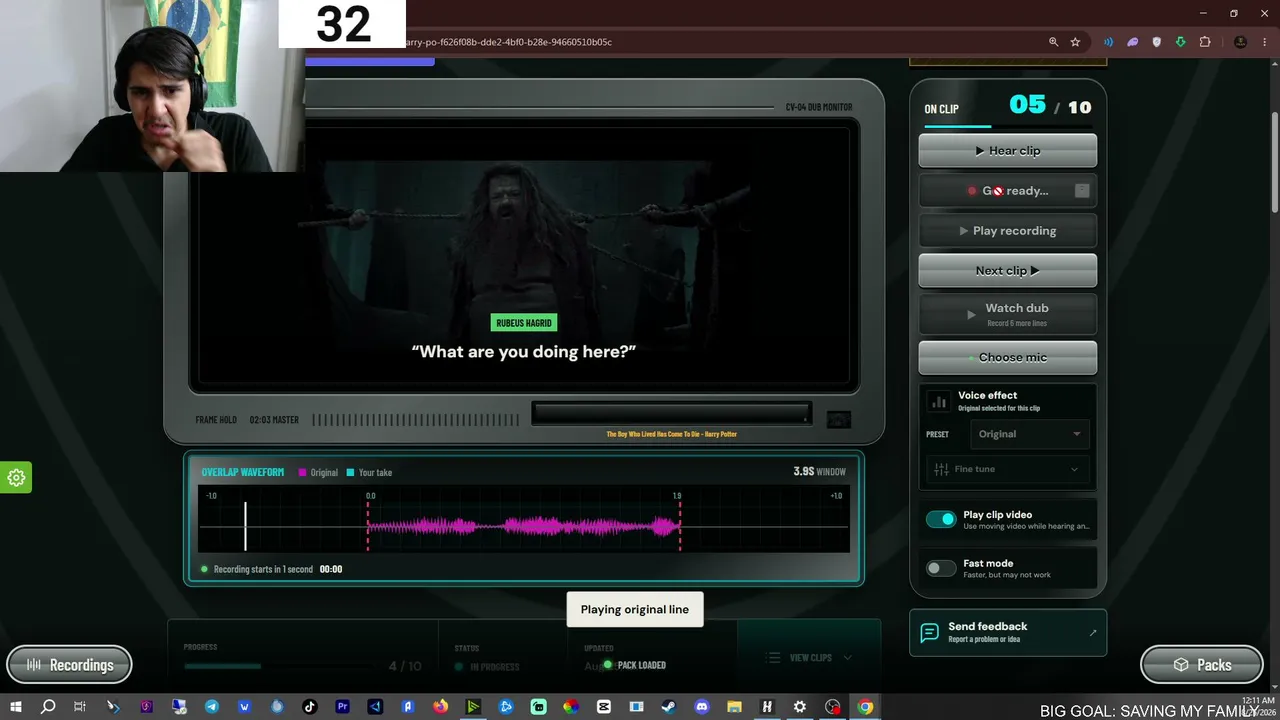Expand the Fine tune section

point(1008,469)
